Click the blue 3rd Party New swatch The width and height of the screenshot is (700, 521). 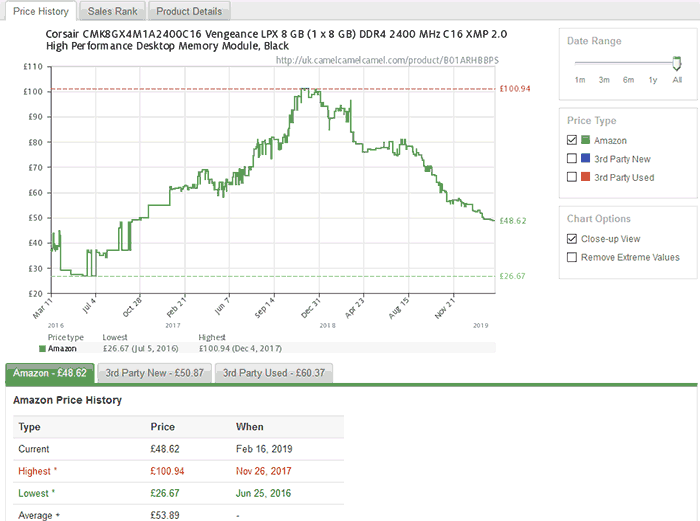(x=585, y=158)
